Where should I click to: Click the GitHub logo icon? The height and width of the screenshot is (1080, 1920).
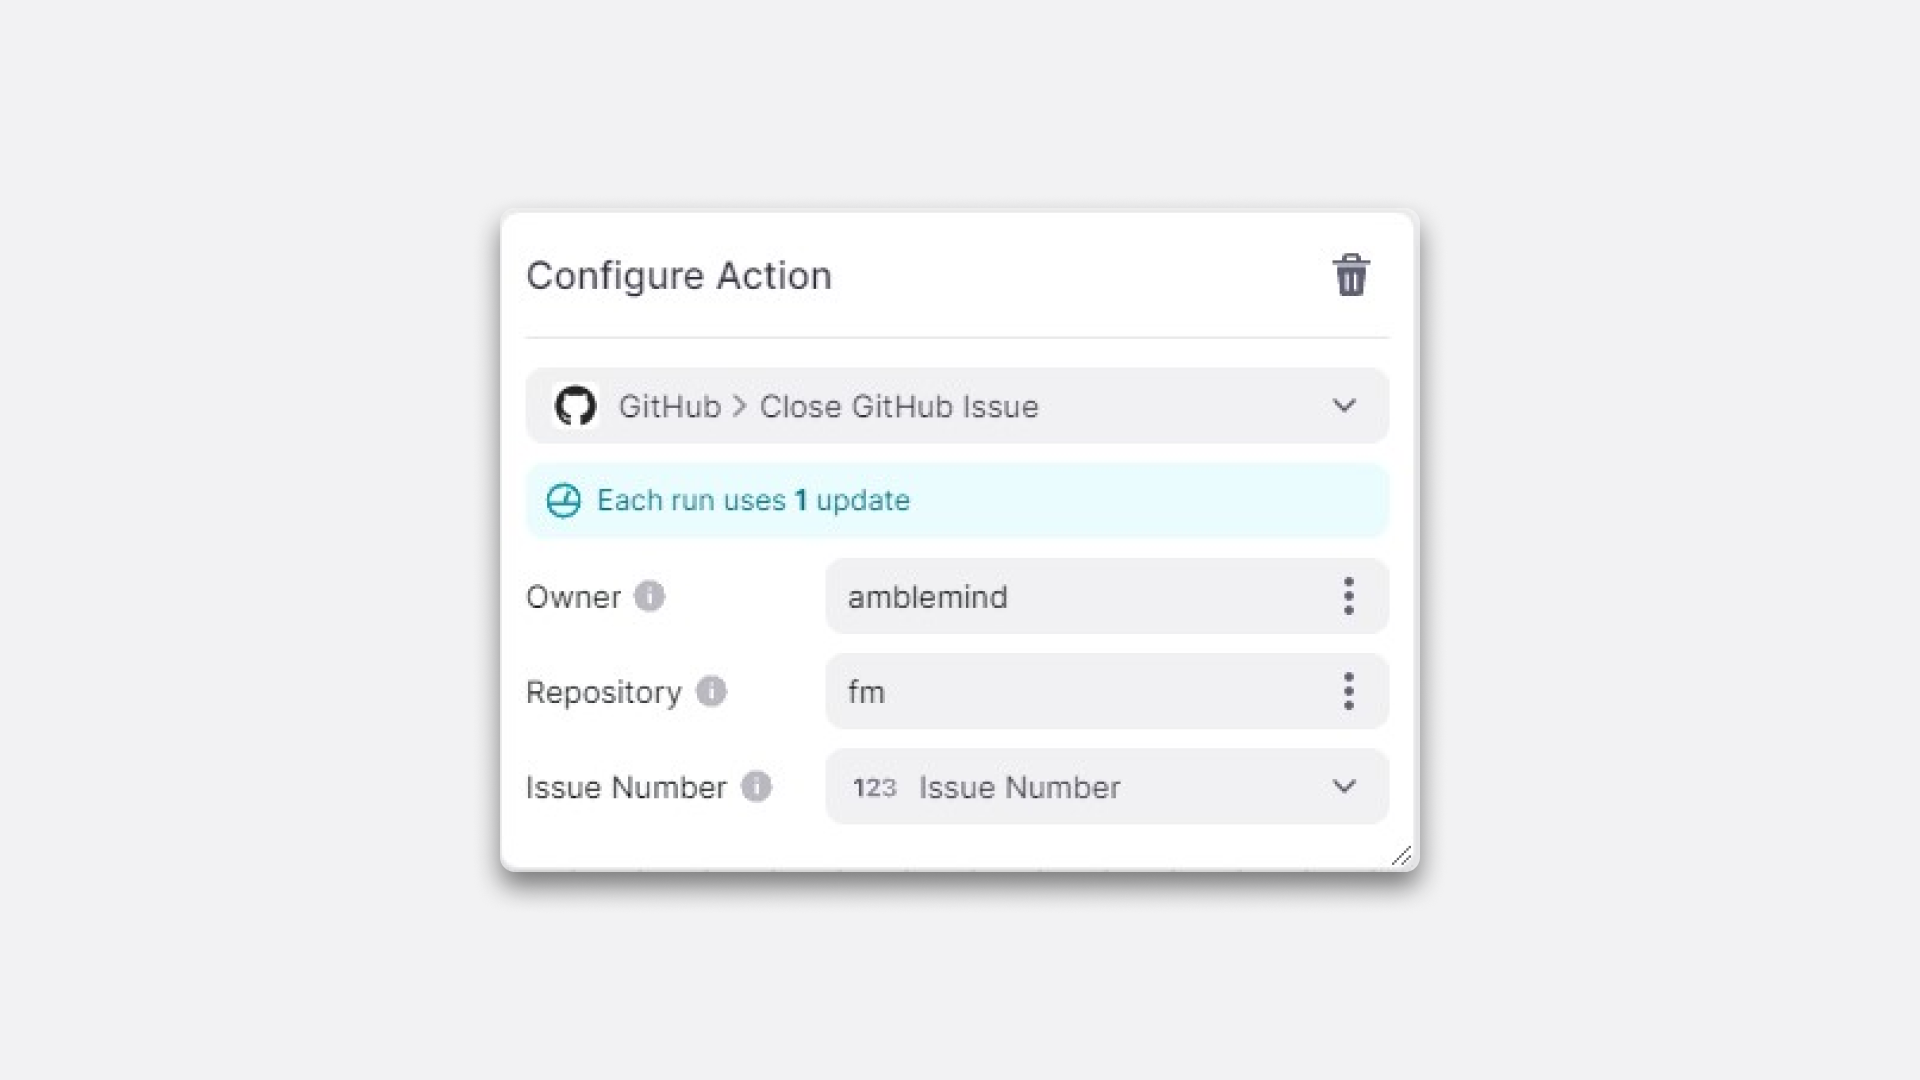click(575, 406)
